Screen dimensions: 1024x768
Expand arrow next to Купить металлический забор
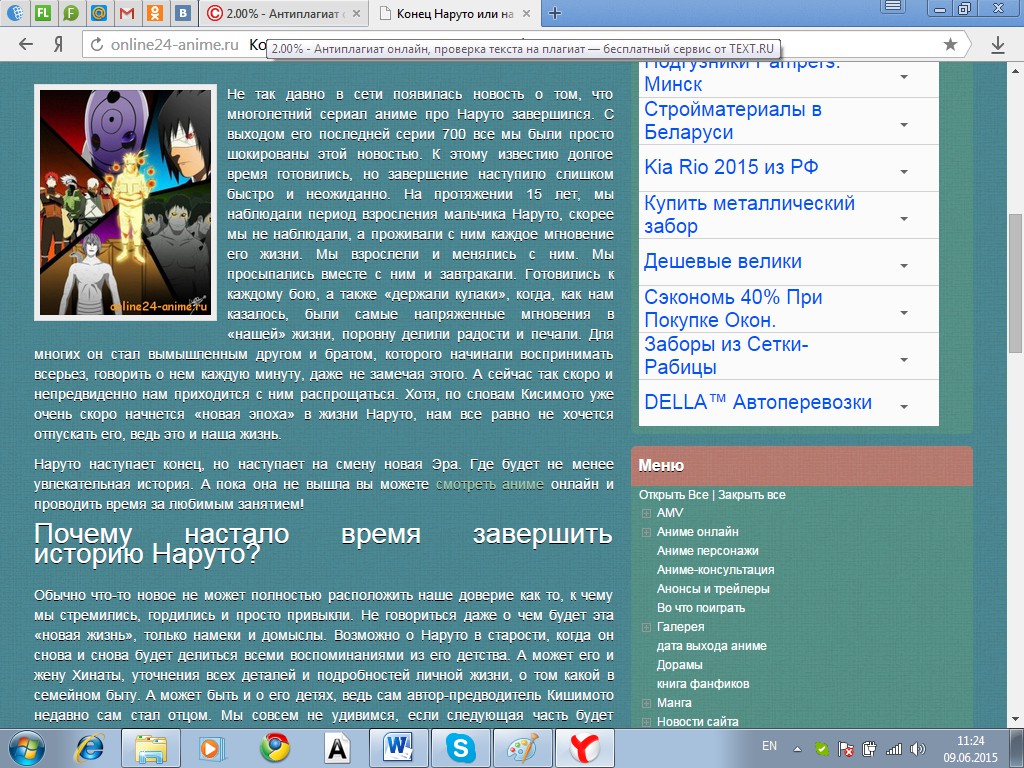[904, 219]
